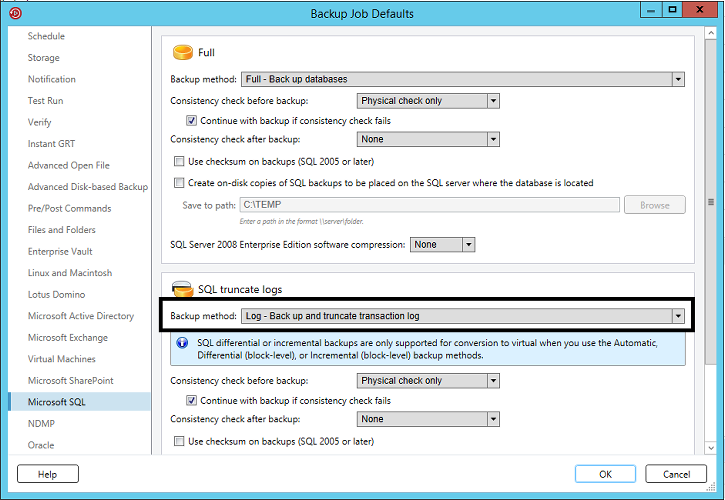Click the blue information icon
Image resolution: width=725 pixels, height=500 pixels.
pyautogui.click(x=182, y=343)
